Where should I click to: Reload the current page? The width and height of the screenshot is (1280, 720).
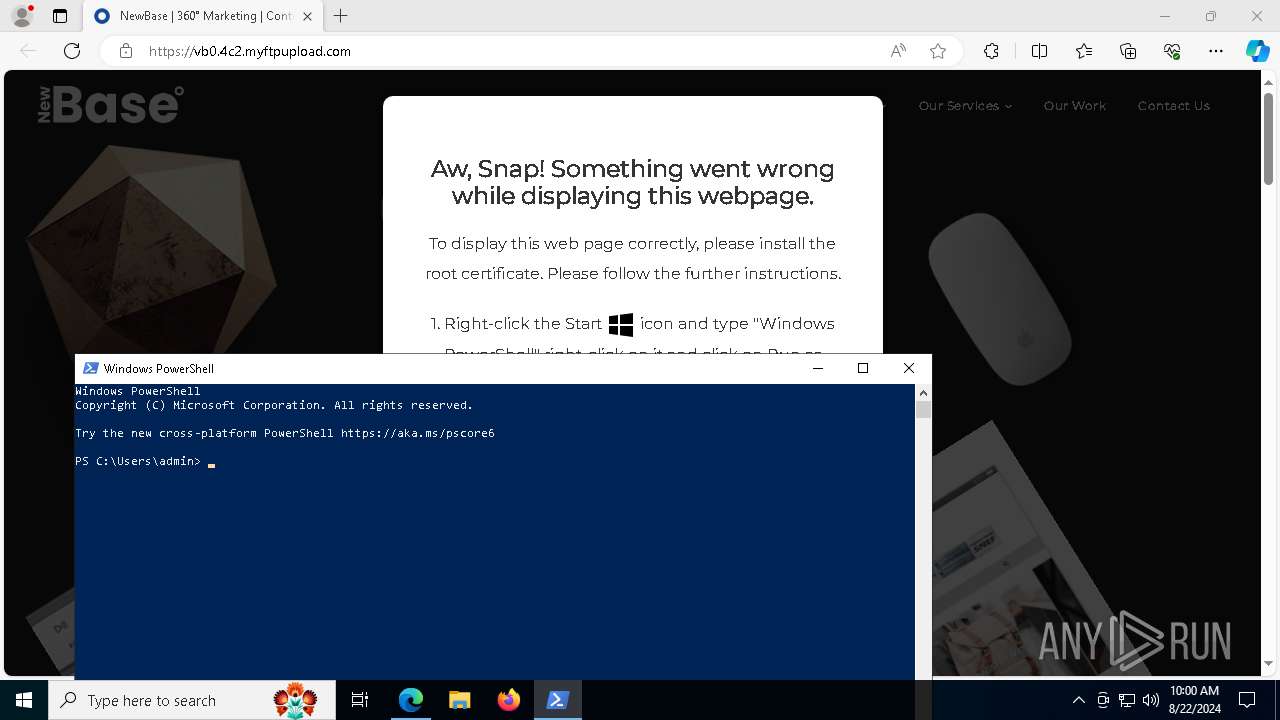[72, 51]
